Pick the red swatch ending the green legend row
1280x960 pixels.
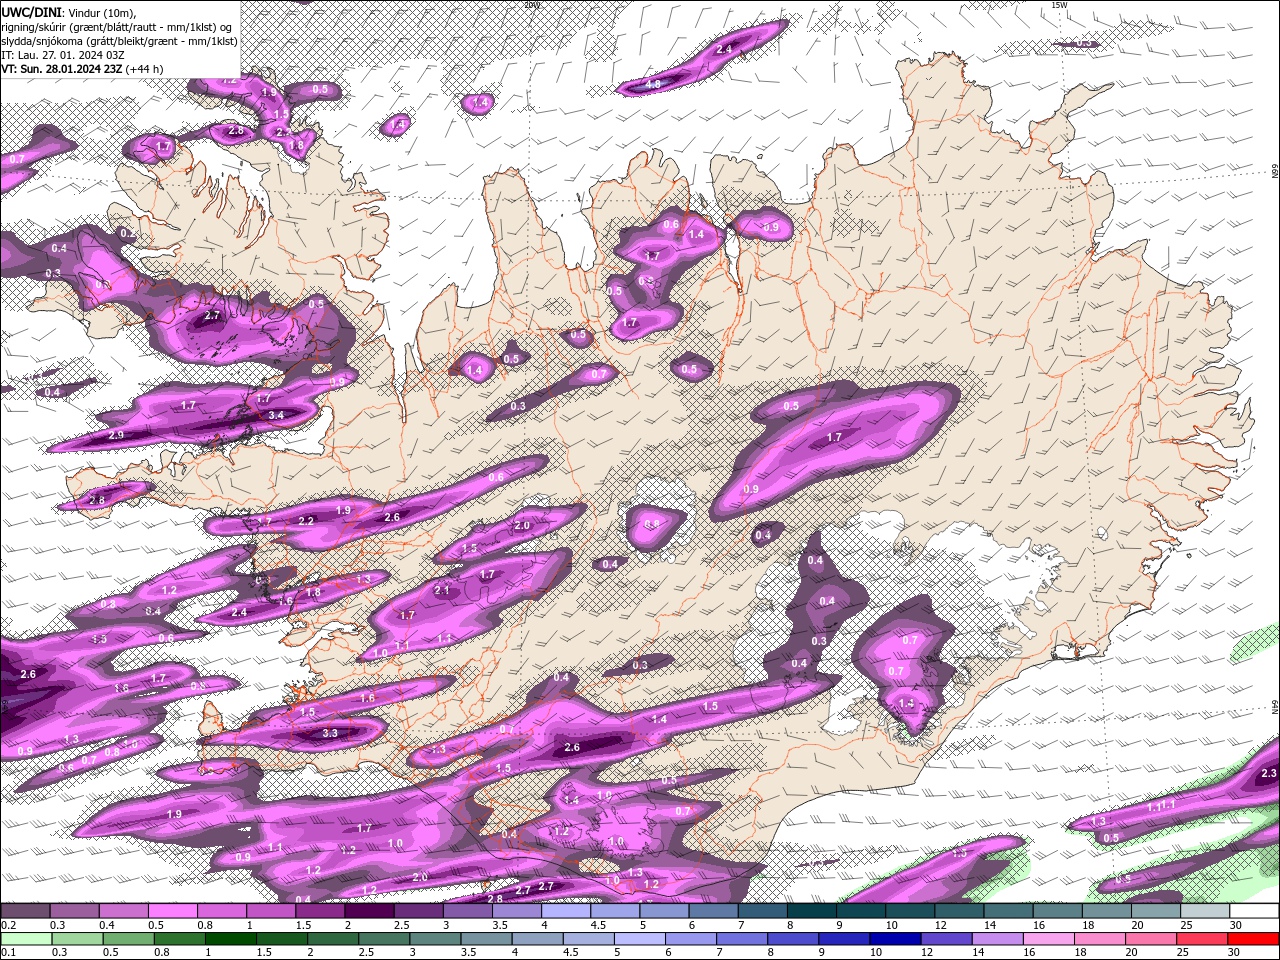(x=1253, y=939)
